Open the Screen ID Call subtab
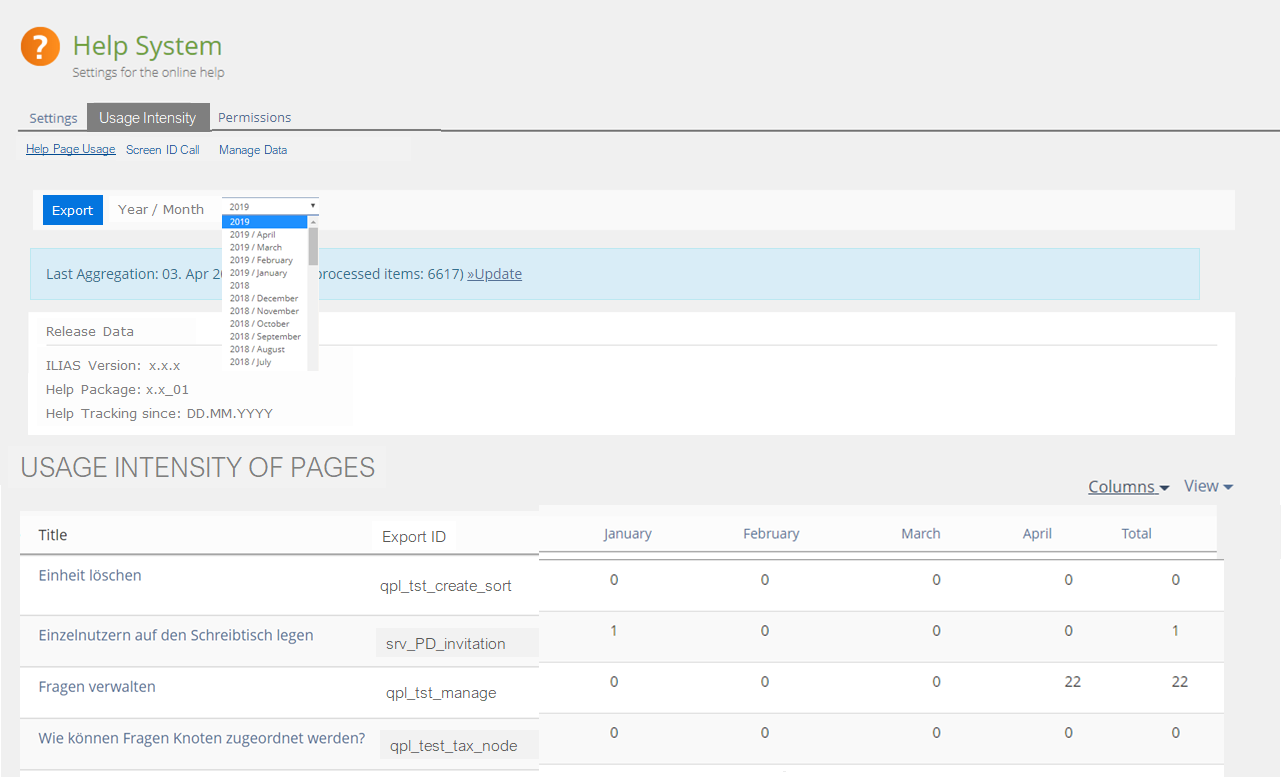 pyautogui.click(x=162, y=150)
